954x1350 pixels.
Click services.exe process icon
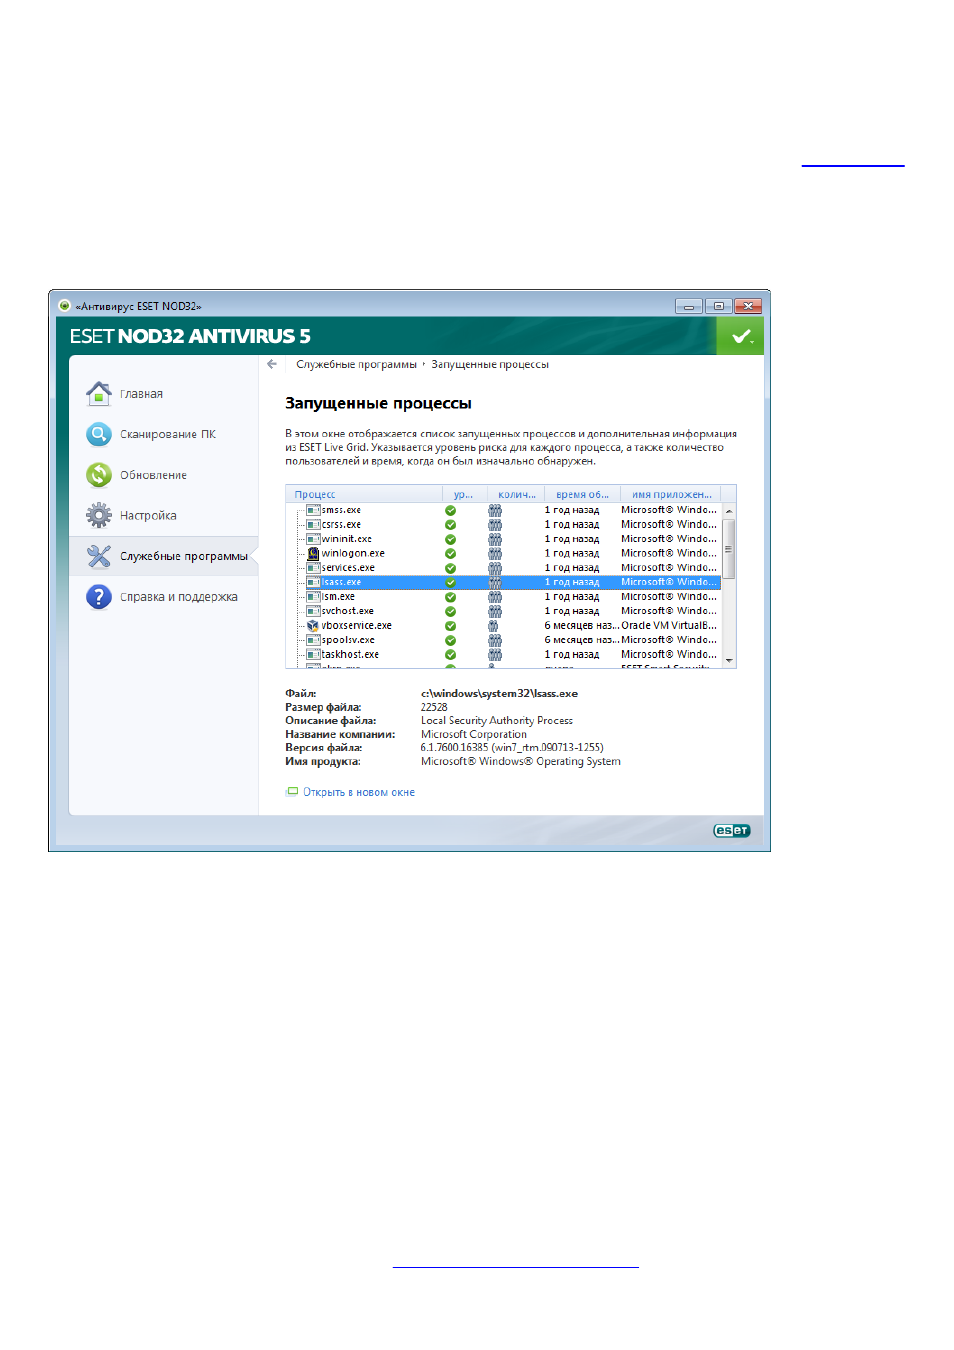(x=313, y=568)
